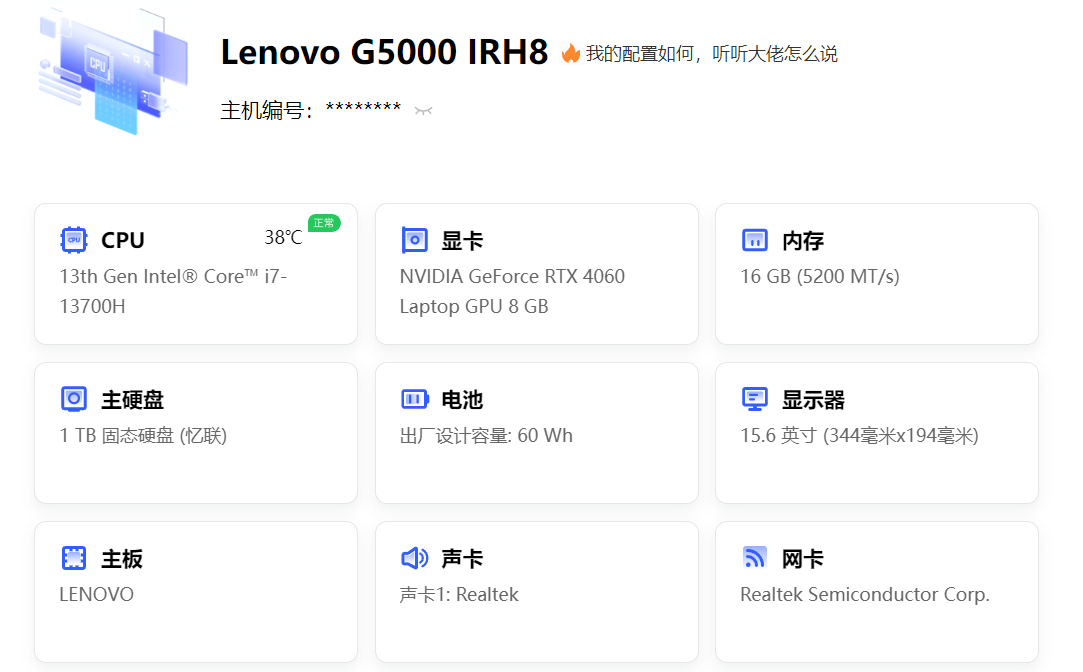
Task: Click the 声卡1: Realtek entry
Action: 459,594
